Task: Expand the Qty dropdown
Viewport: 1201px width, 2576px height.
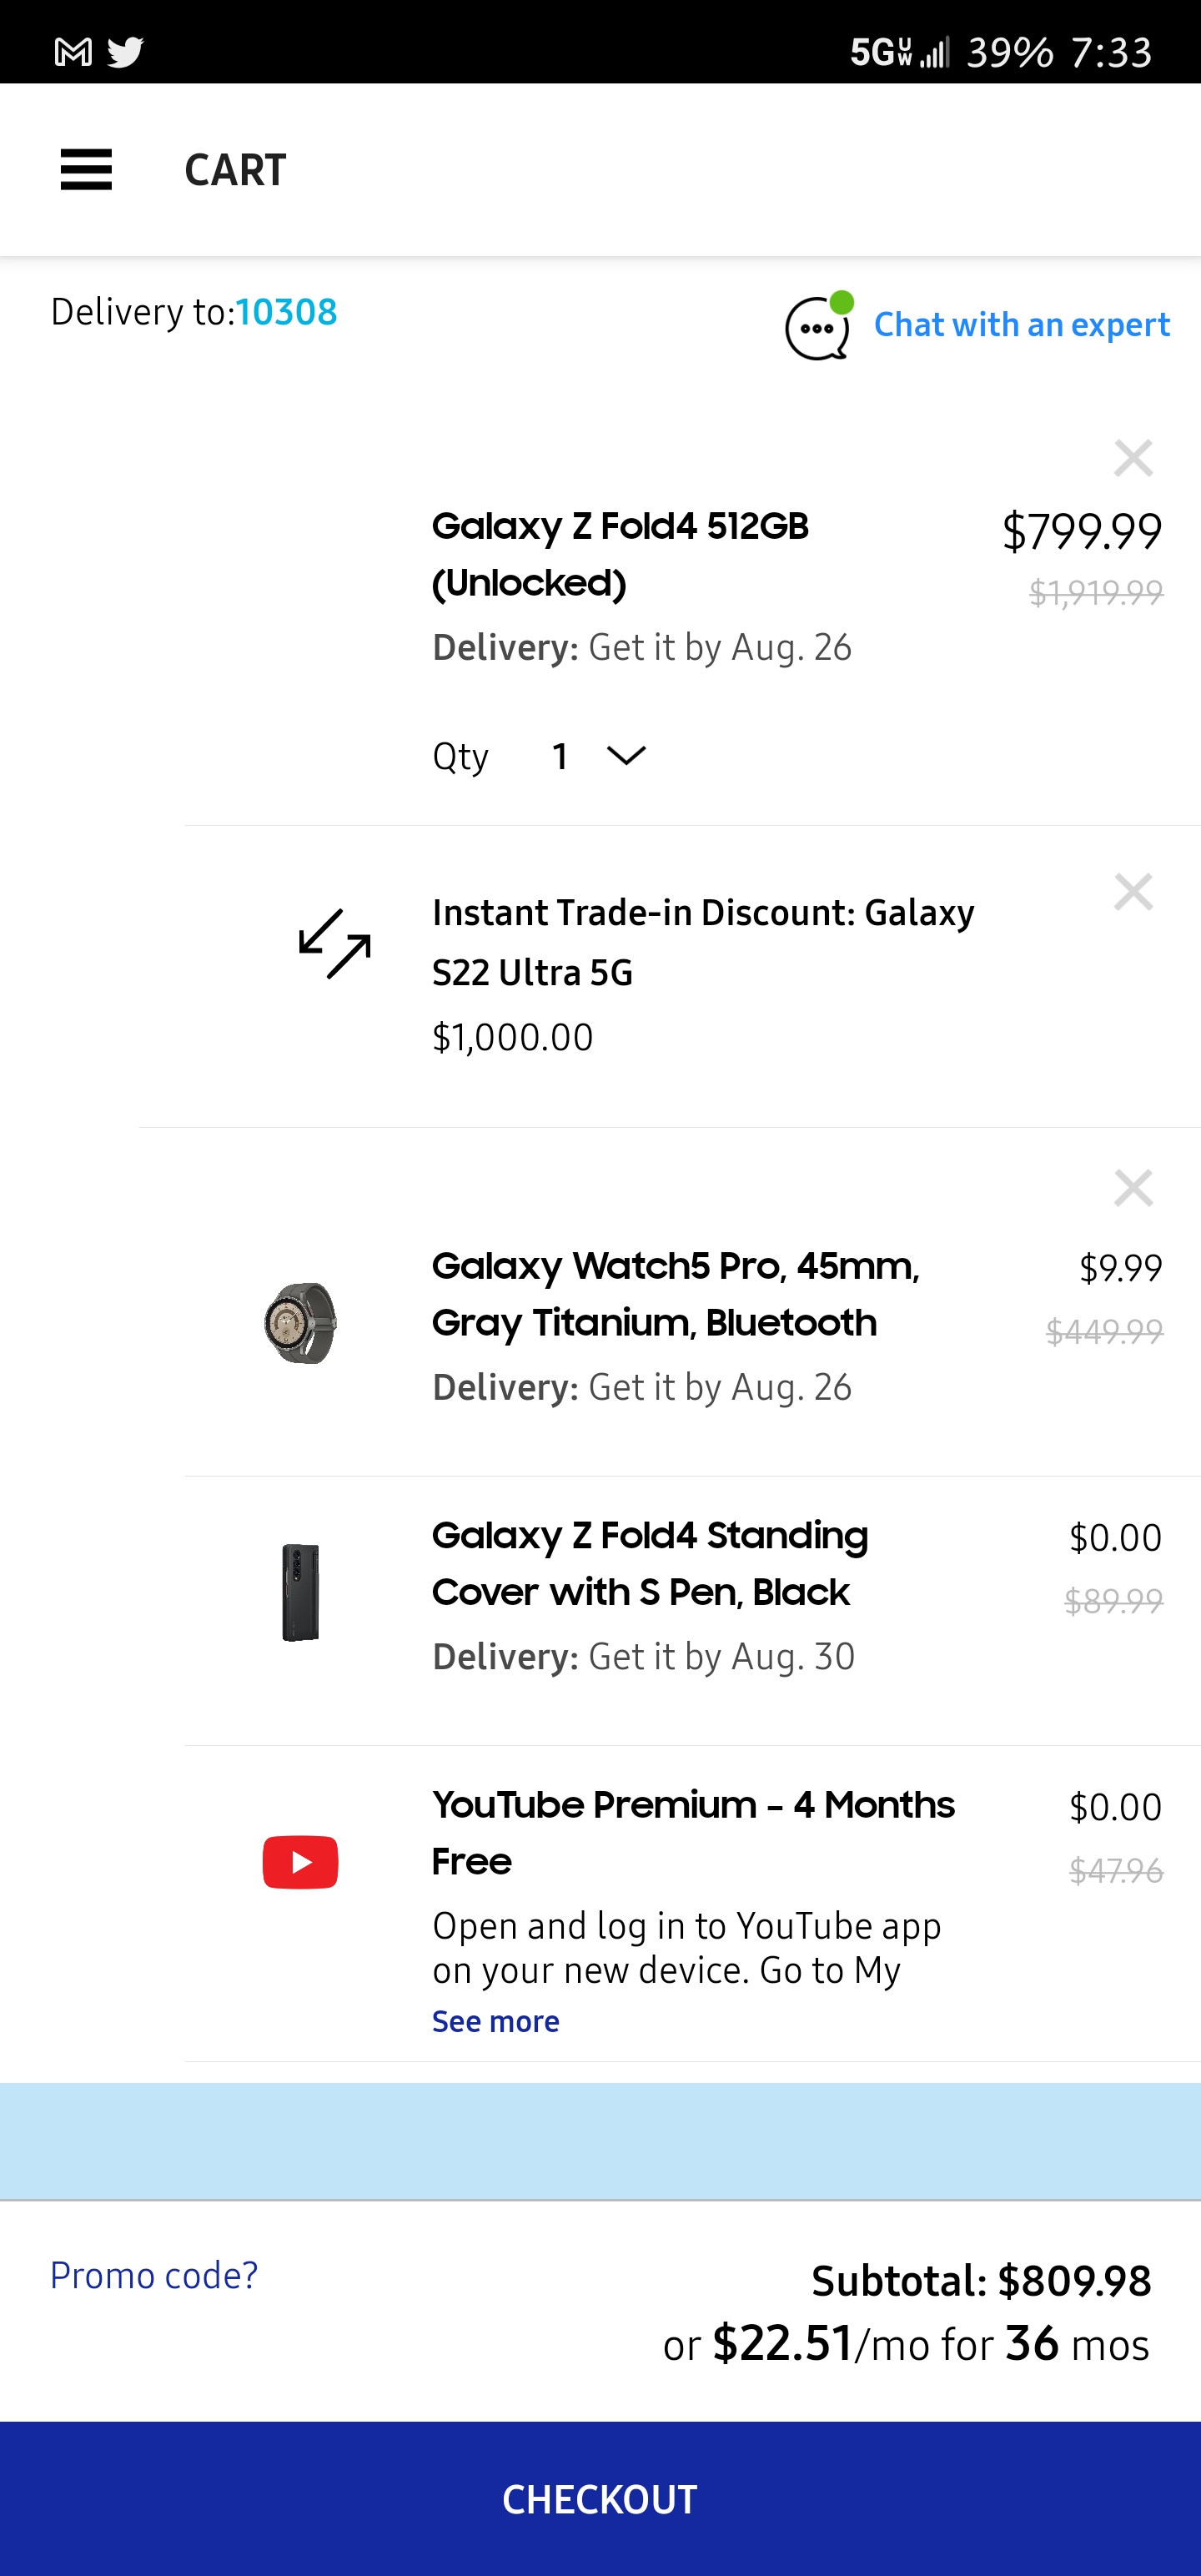Action: 600,756
